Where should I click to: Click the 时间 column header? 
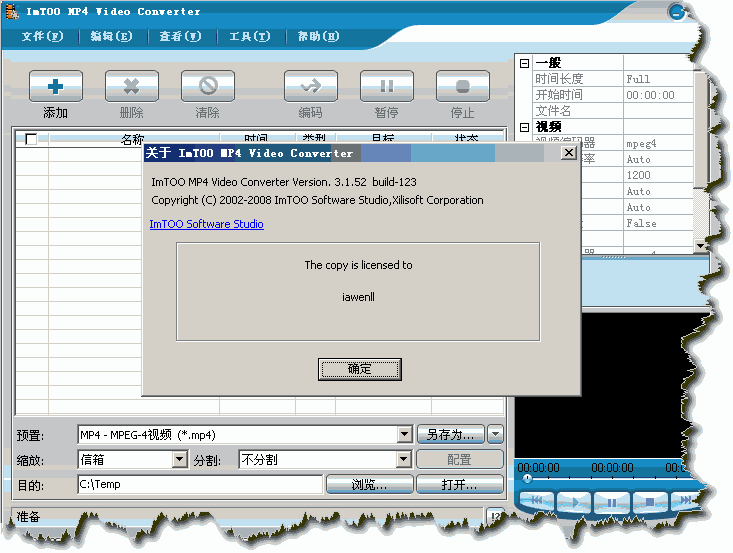257,137
